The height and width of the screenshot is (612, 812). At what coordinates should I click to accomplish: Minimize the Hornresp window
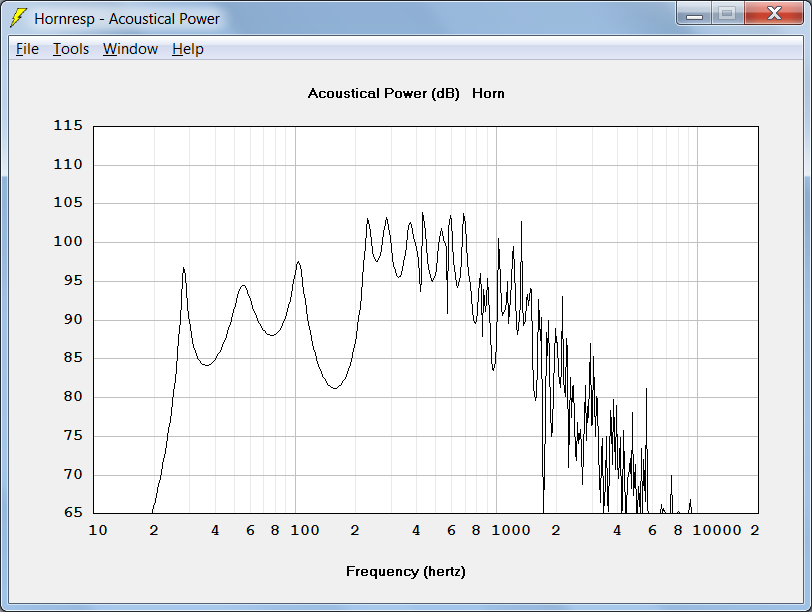pyautogui.click(x=694, y=13)
